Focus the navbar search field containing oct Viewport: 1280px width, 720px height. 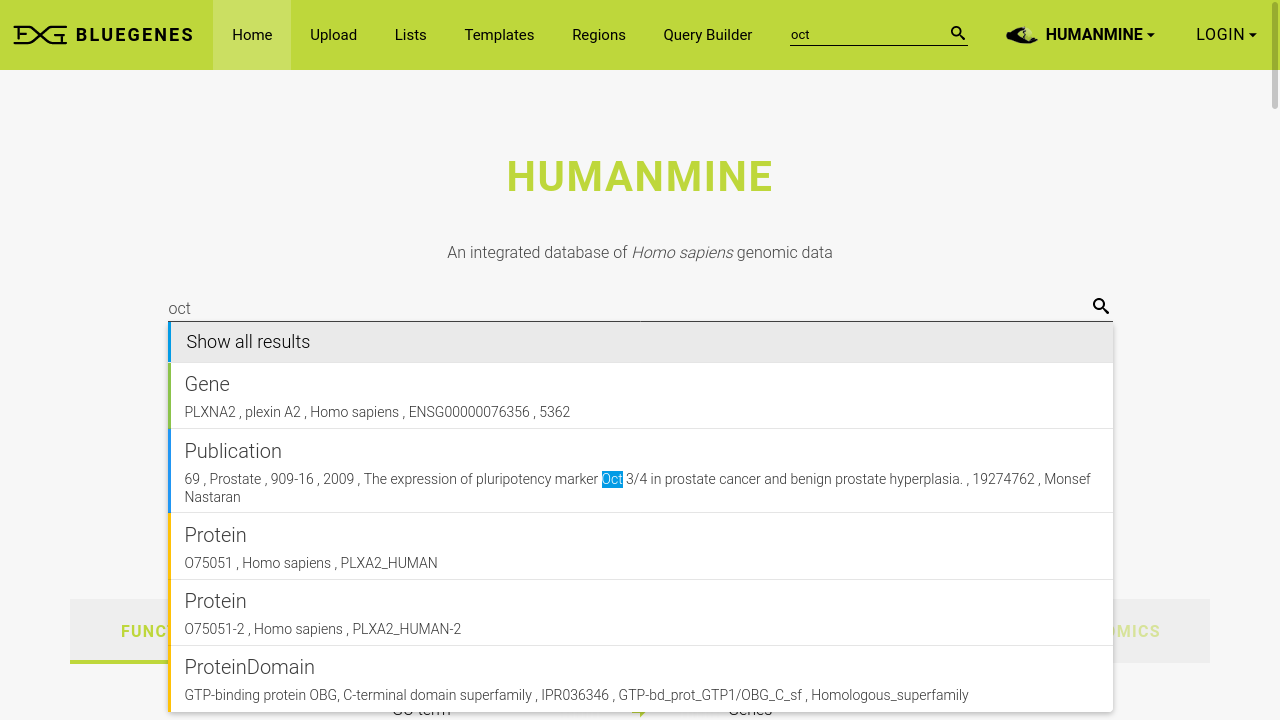pyautogui.click(x=865, y=35)
